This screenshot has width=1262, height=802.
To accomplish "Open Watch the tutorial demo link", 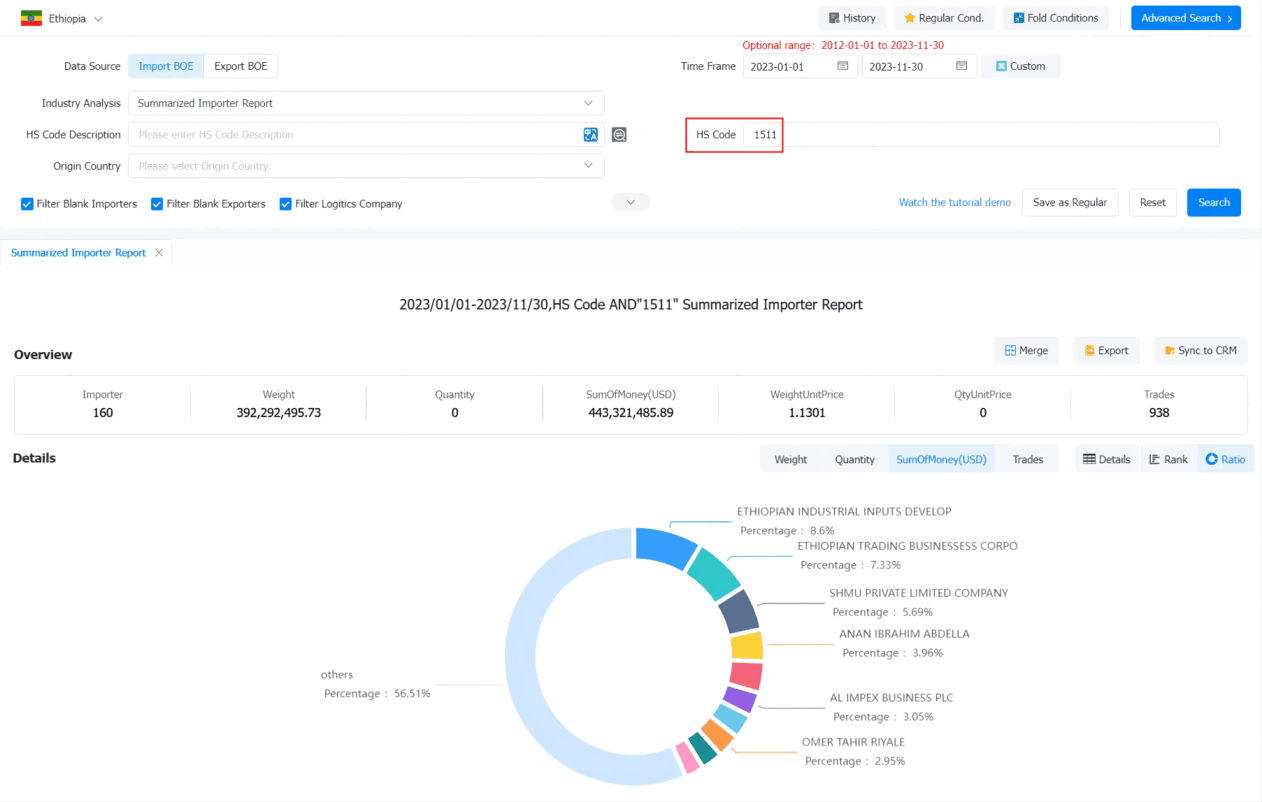I will pos(955,202).
